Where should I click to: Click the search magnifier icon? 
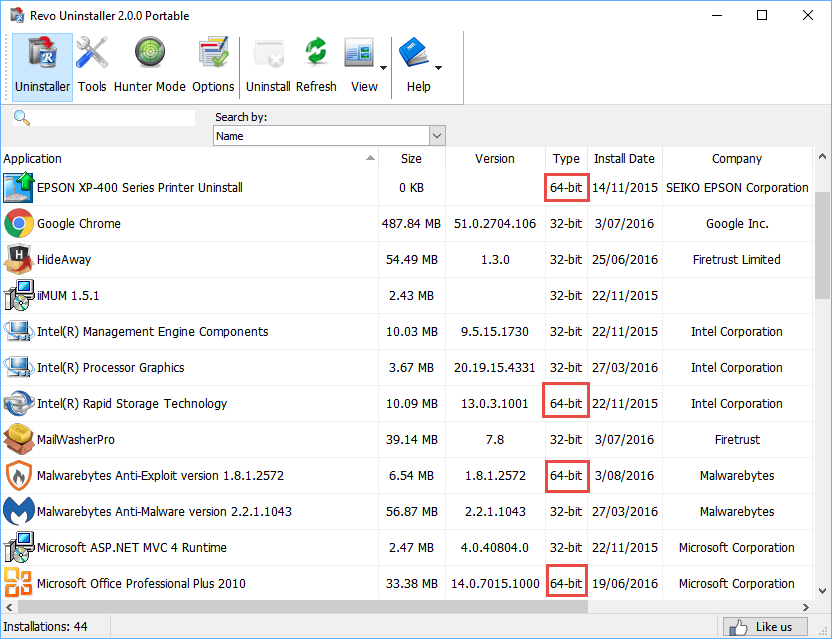coord(22,117)
